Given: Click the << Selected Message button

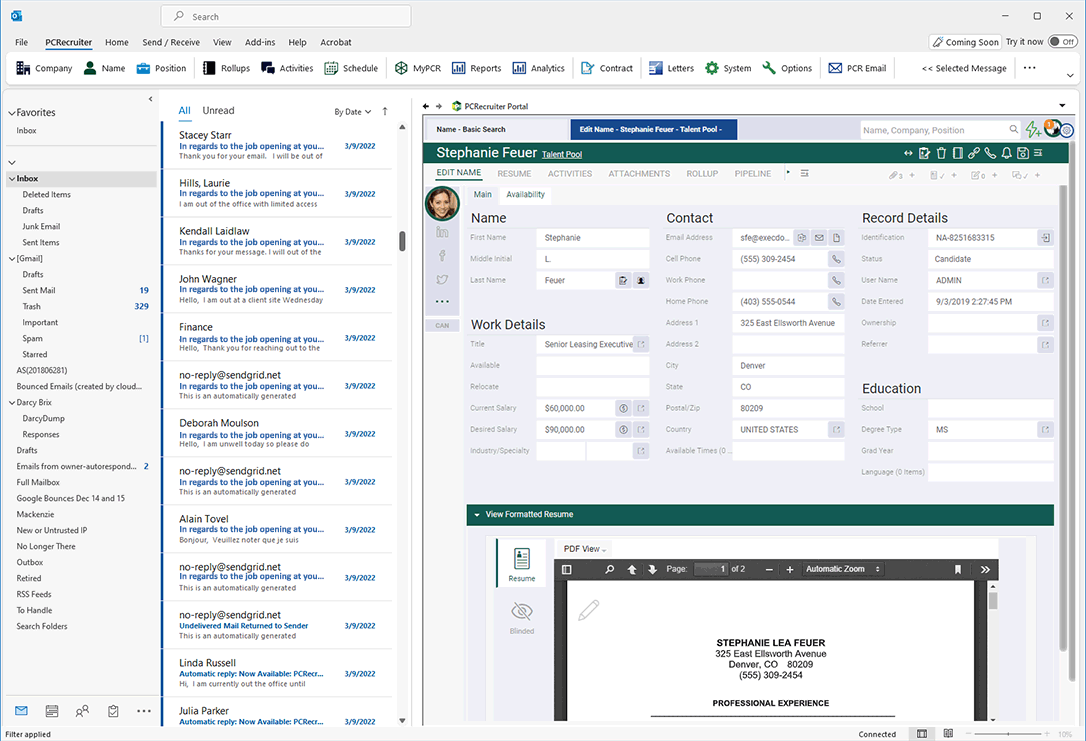Looking at the screenshot, I should pos(964,68).
